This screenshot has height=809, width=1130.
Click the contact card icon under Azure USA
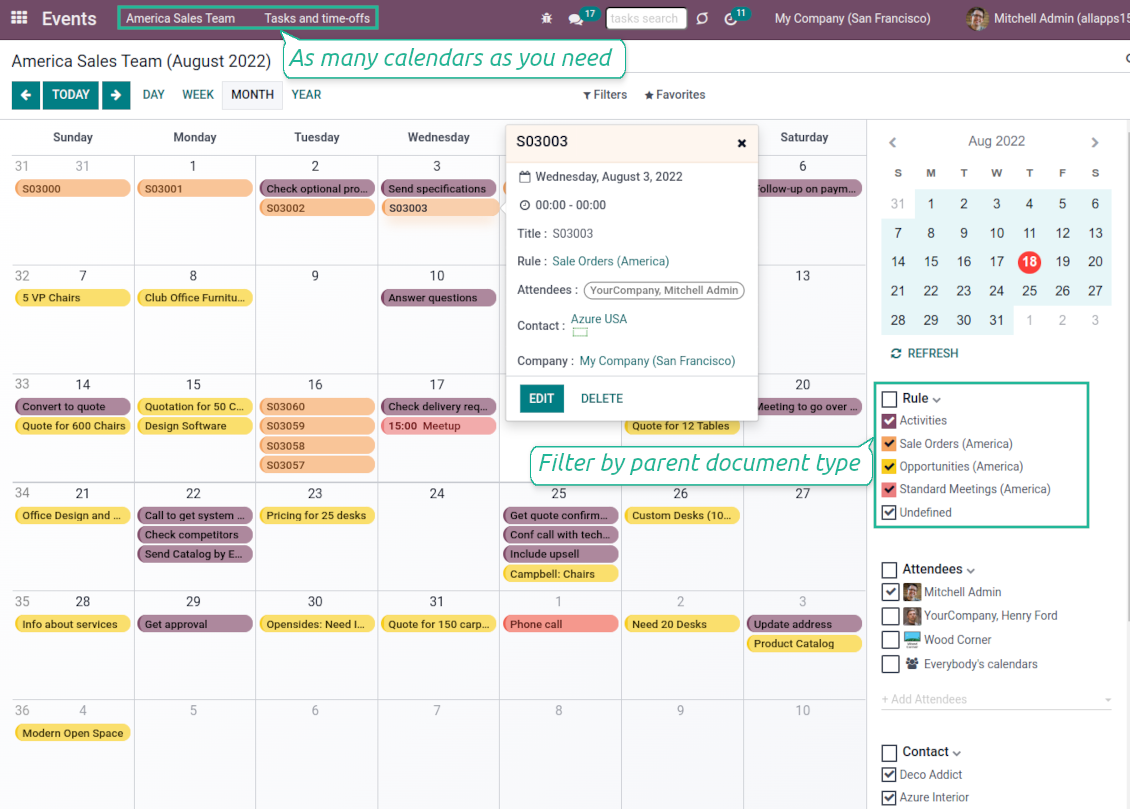point(580,332)
